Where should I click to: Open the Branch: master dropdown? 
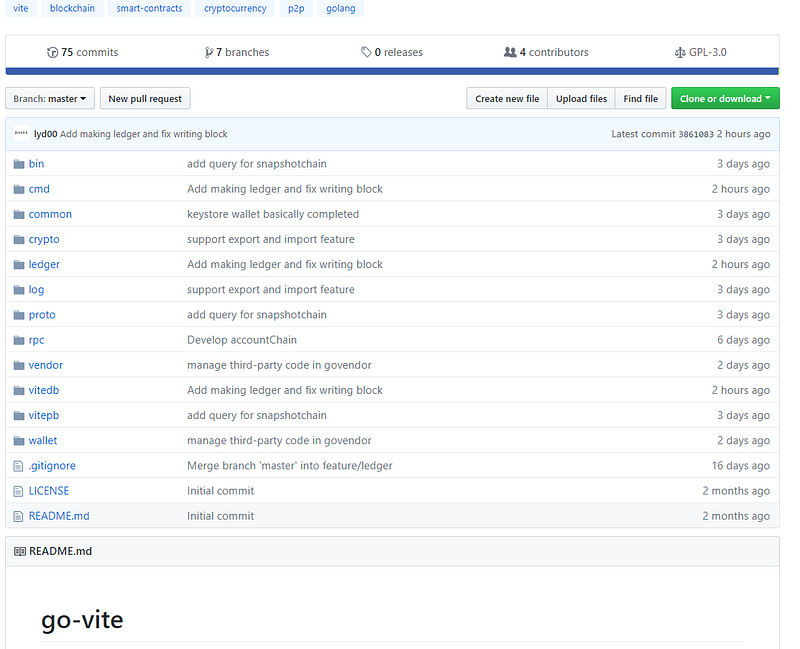click(x=49, y=98)
